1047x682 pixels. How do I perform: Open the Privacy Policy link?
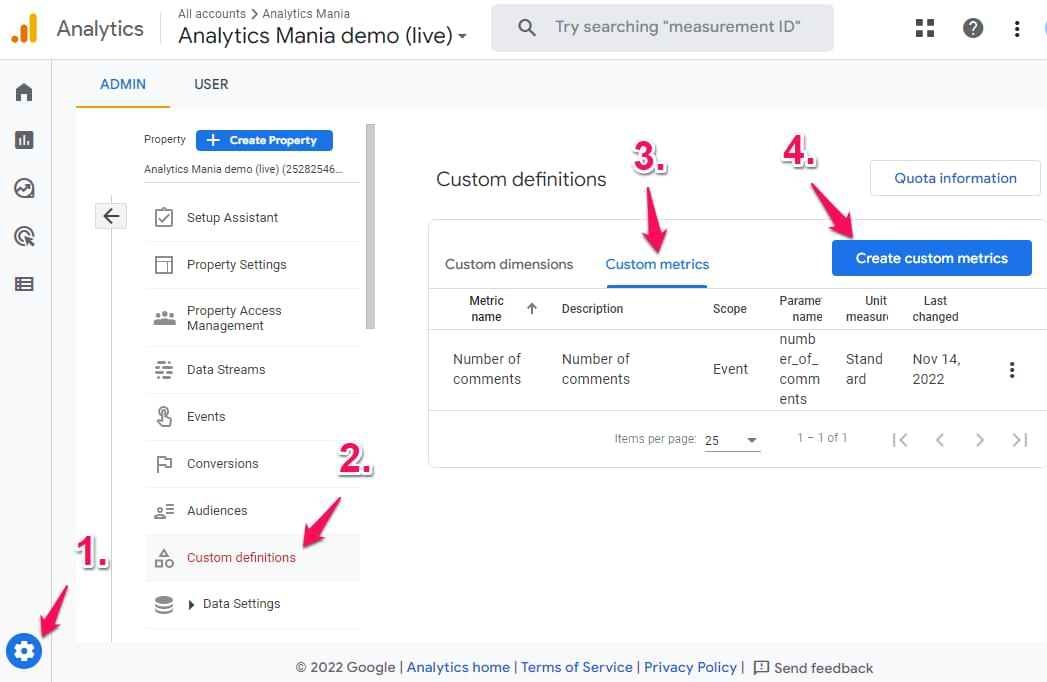coord(690,667)
